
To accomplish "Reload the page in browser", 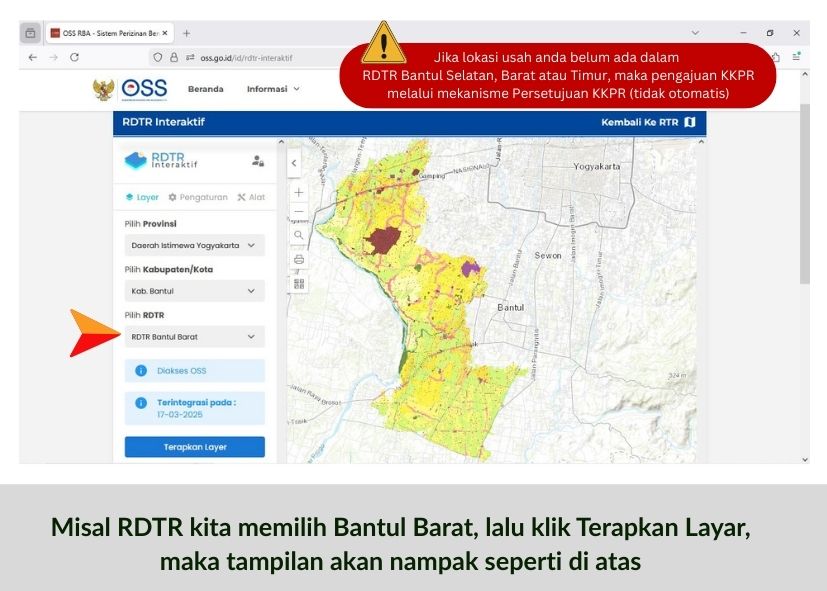I will [74, 58].
